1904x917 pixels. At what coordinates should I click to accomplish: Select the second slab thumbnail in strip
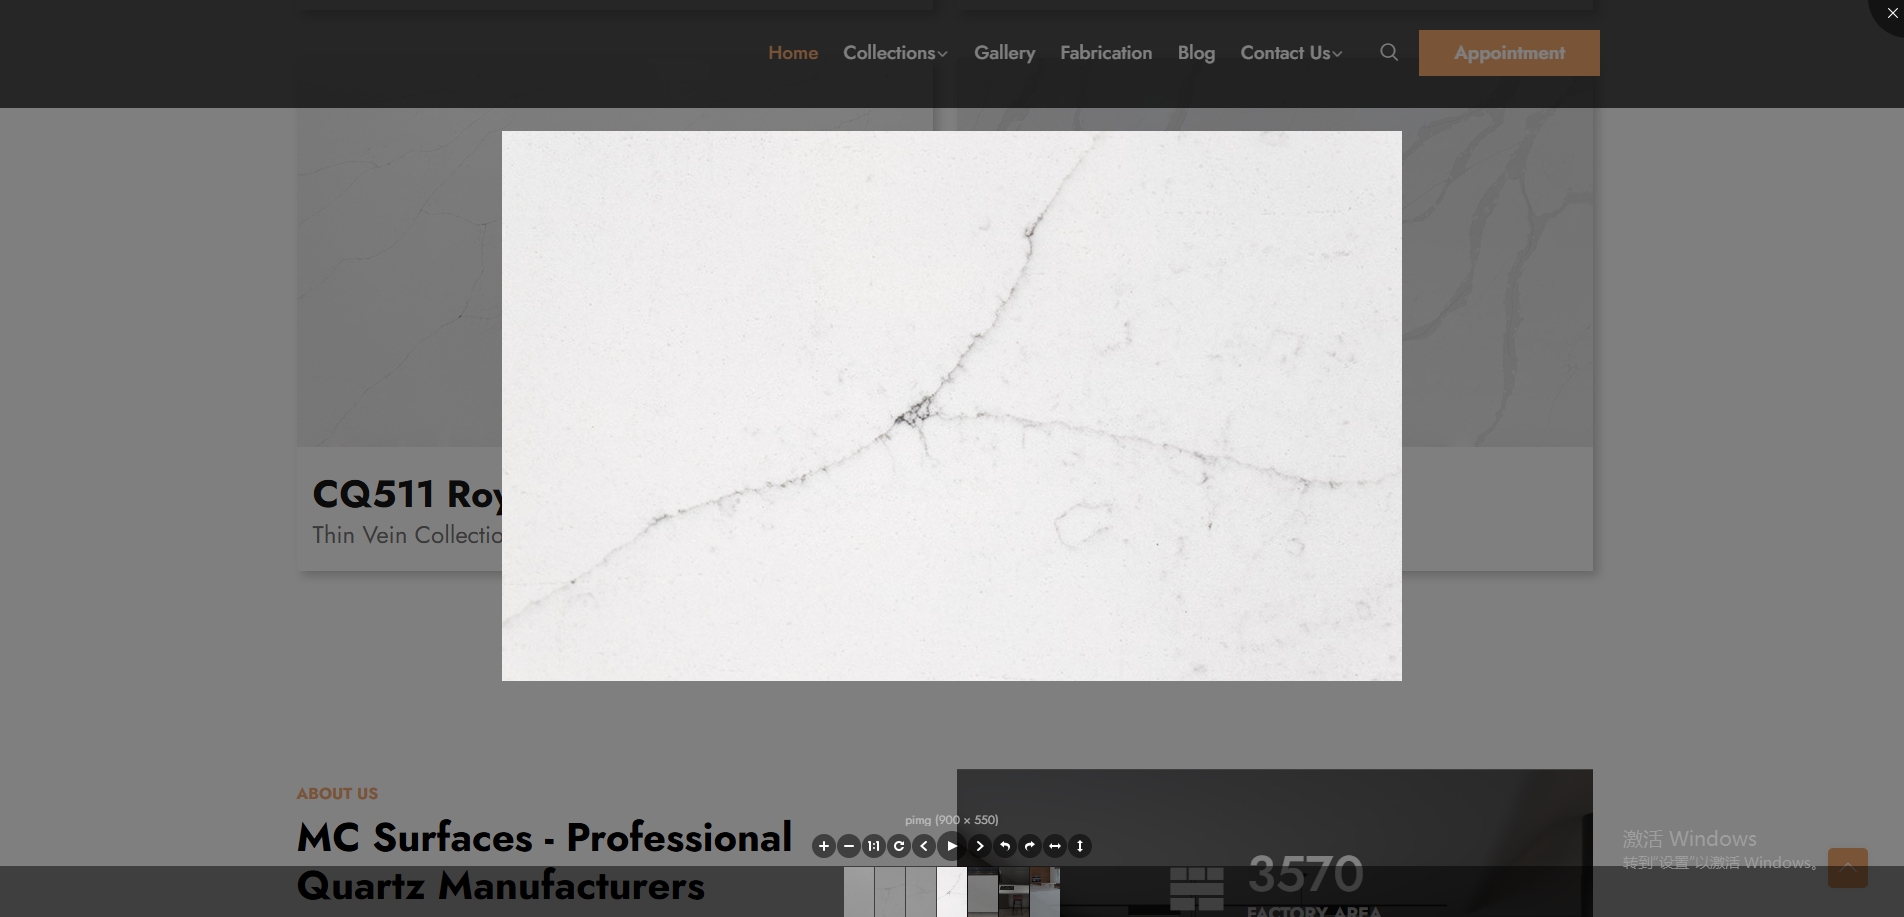890,892
